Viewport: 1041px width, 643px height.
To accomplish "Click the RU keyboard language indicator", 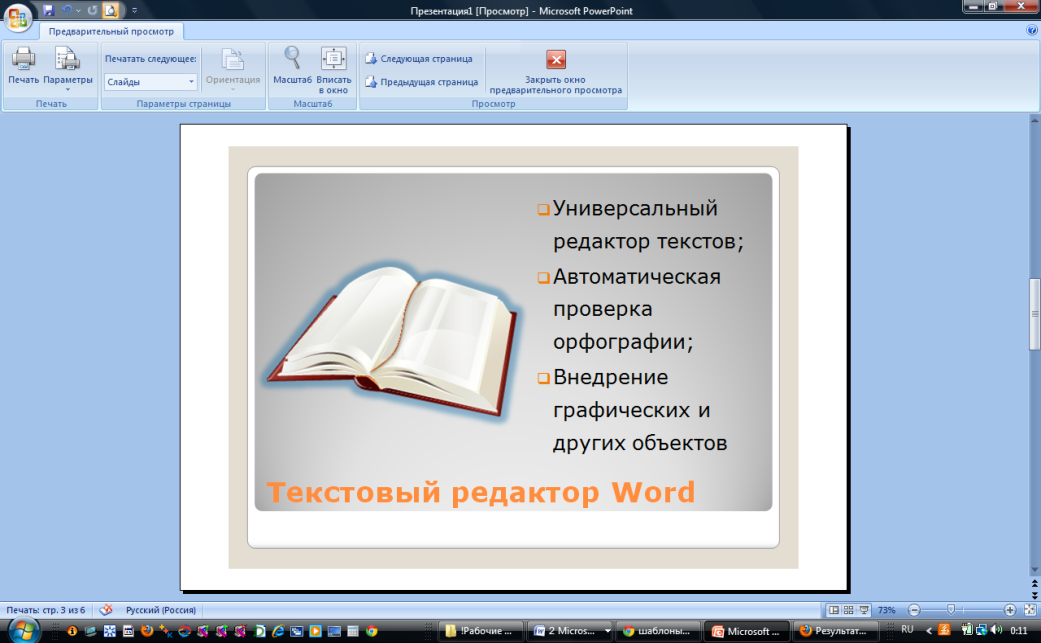I will pyautogui.click(x=907, y=630).
